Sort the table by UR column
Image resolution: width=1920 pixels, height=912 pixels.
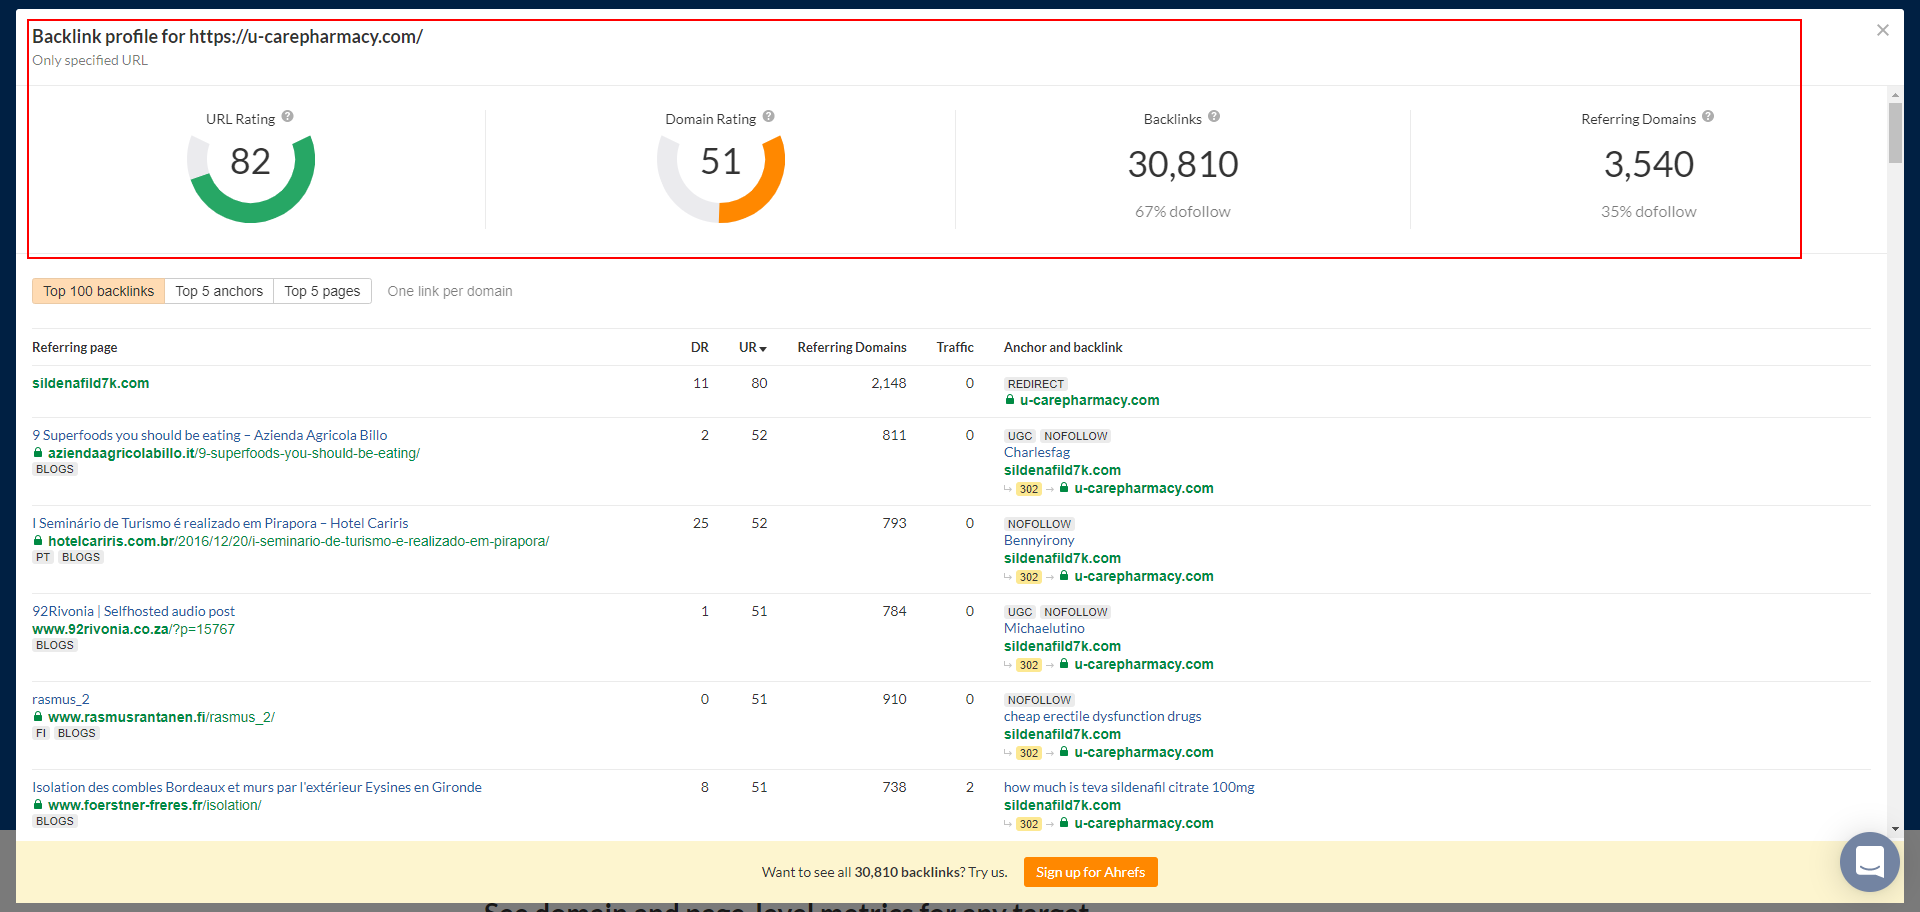752,348
